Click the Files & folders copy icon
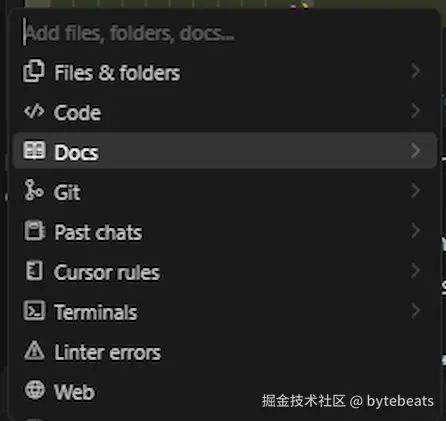This screenshot has width=446, height=421. pos(34,71)
